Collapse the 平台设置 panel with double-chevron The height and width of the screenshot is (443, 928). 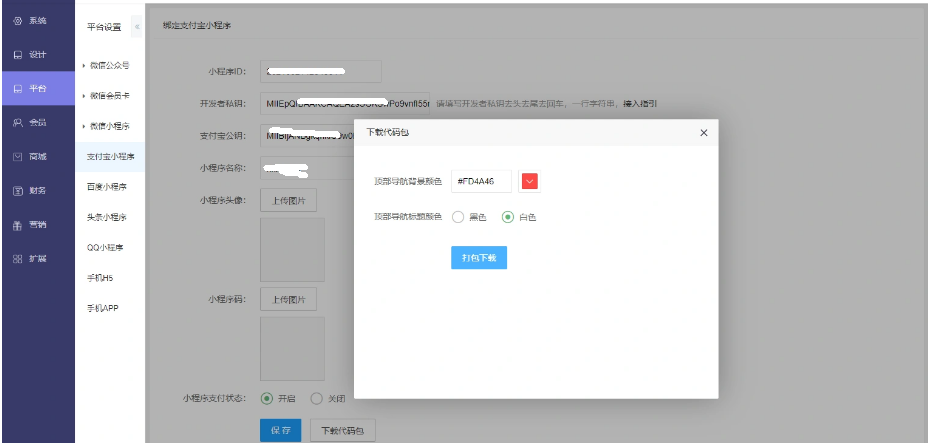136,26
